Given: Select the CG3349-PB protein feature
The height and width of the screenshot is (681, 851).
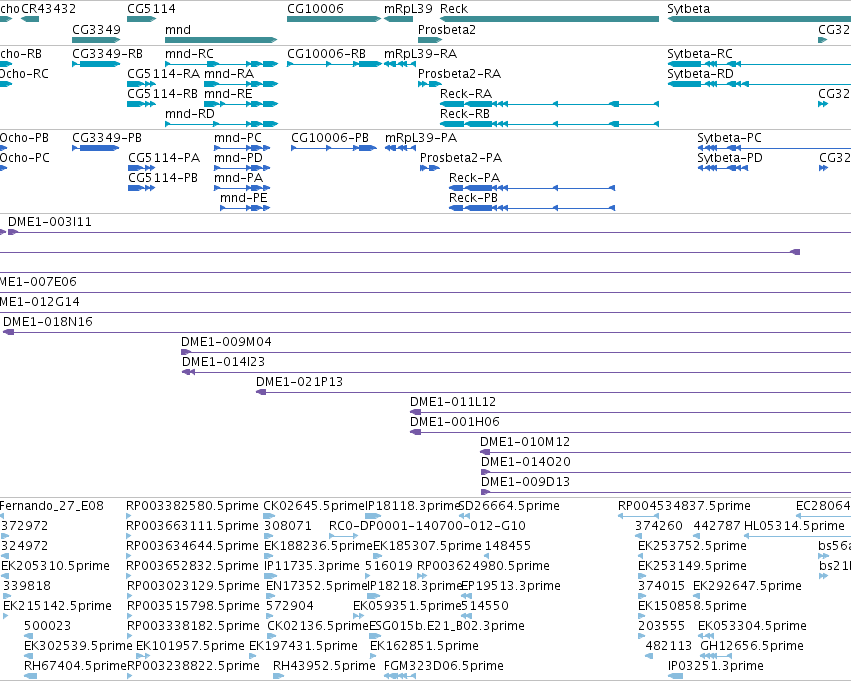Looking at the screenshot, I should click(x=96, y=148).
